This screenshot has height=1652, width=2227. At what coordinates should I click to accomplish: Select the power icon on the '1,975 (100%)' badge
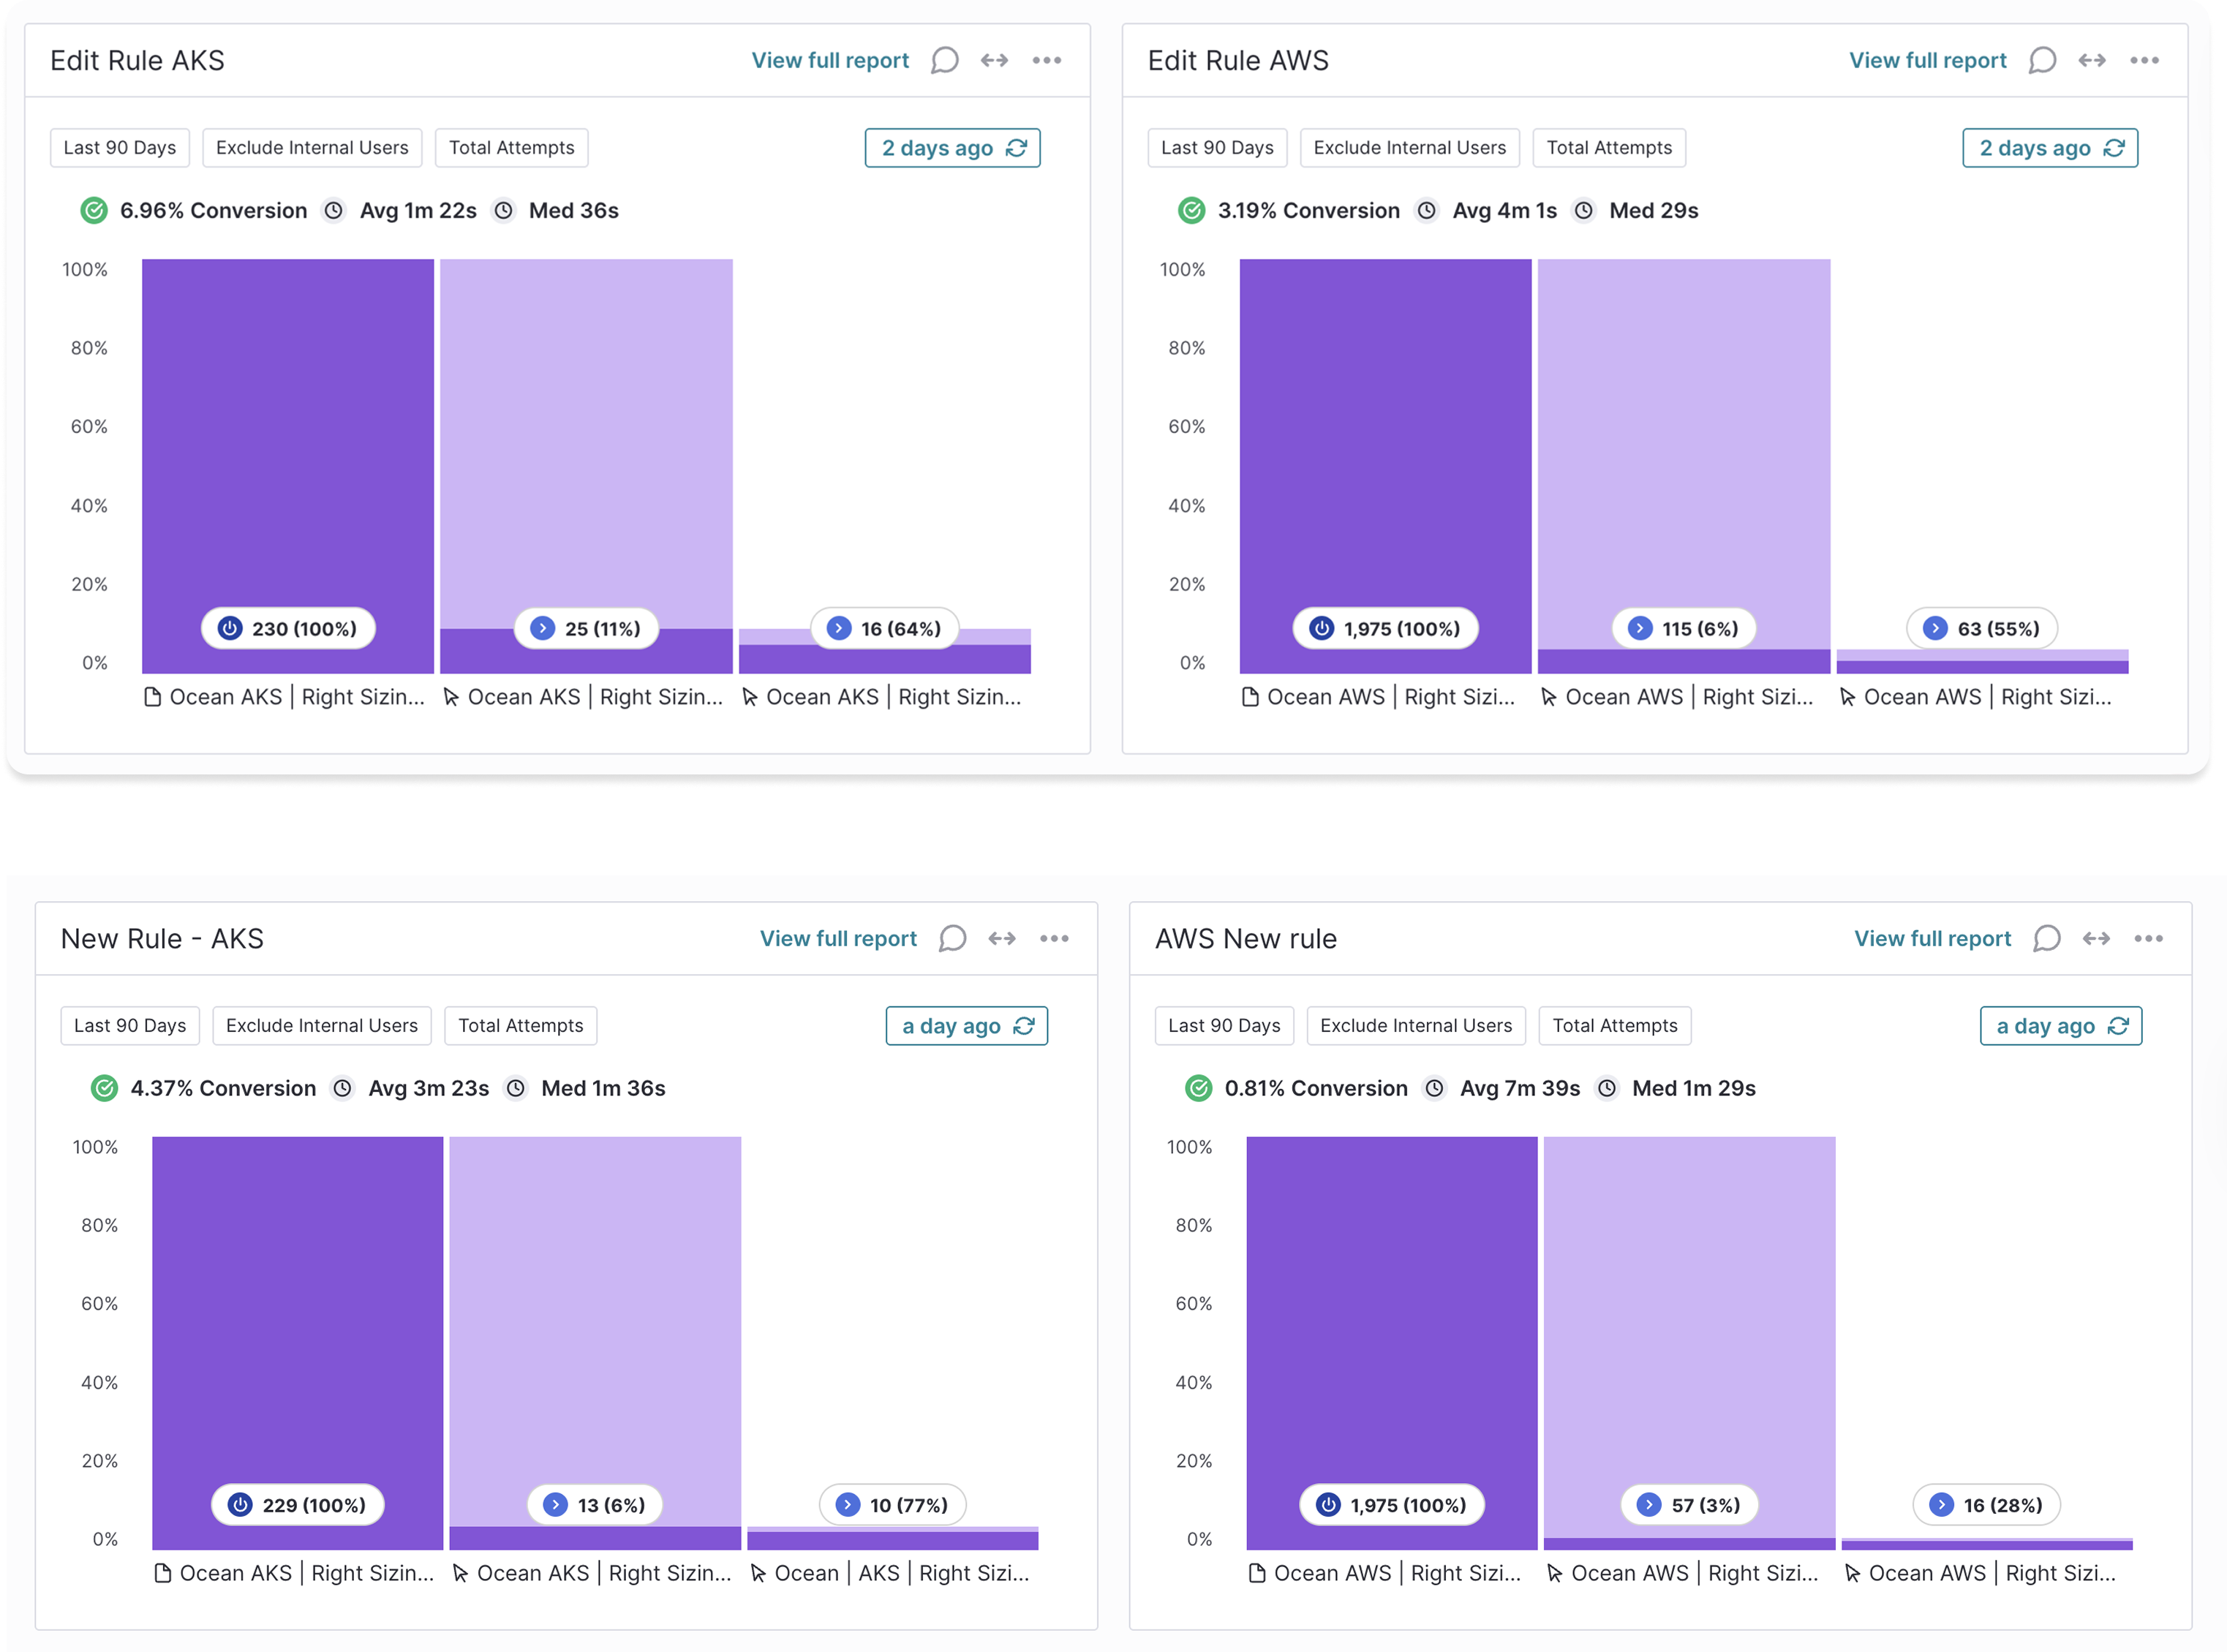[1321, 628]
